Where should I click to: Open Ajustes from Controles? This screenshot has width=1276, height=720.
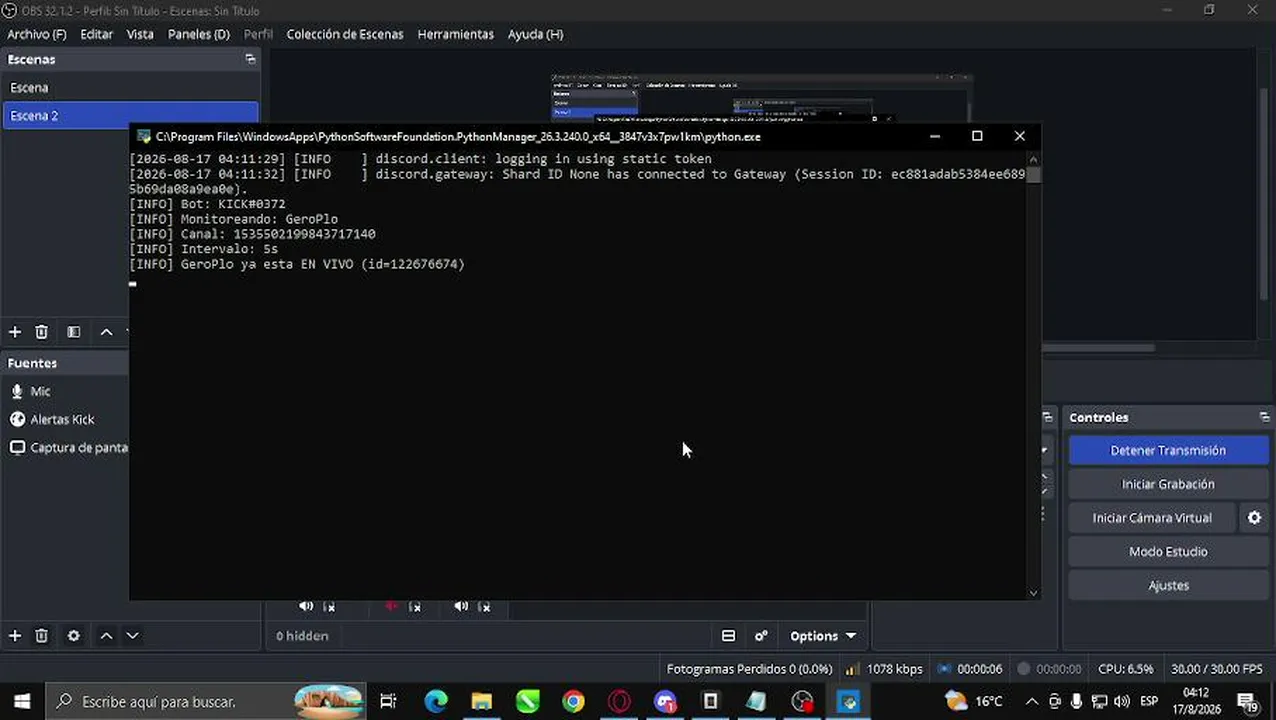(1168, 586)
